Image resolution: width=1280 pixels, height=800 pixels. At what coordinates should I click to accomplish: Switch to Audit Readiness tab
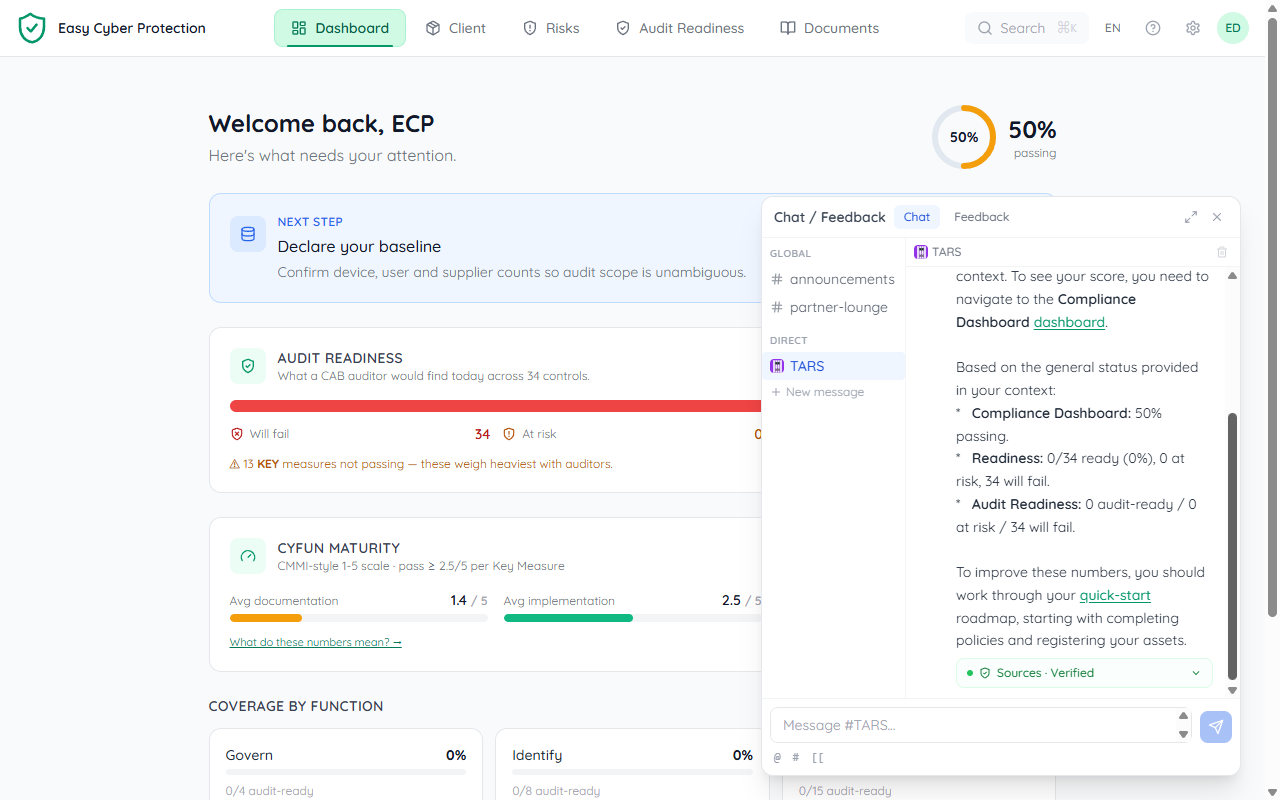click(x=680, y=28)
